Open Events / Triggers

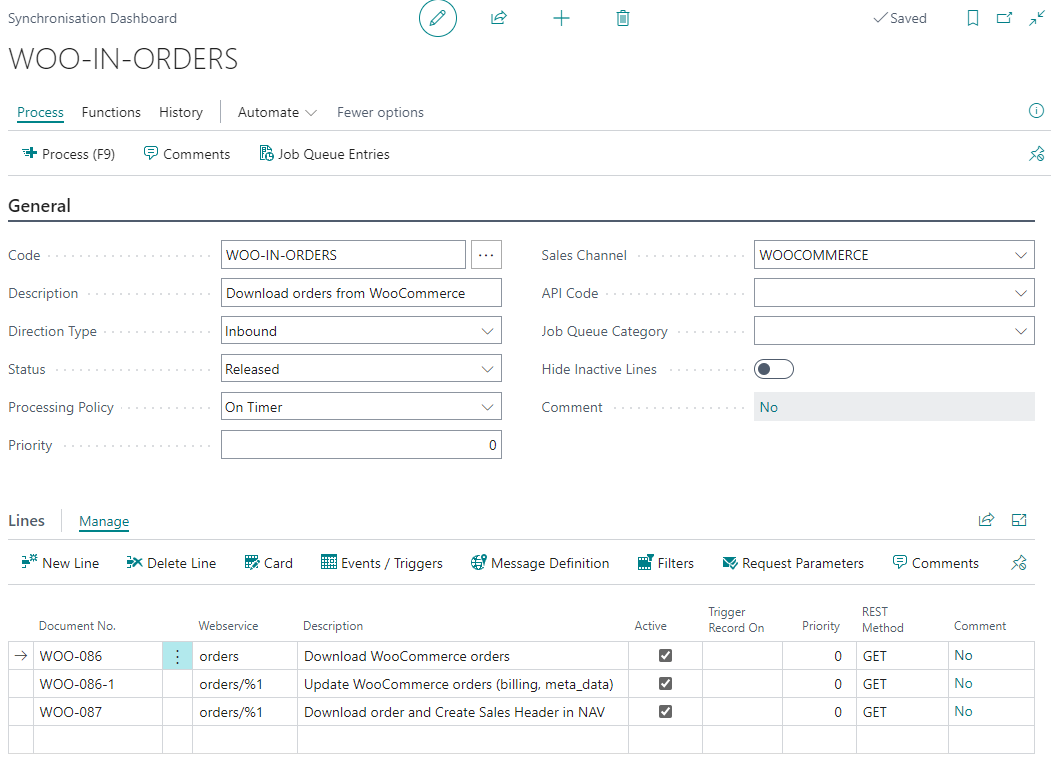(x=381, y=563)
